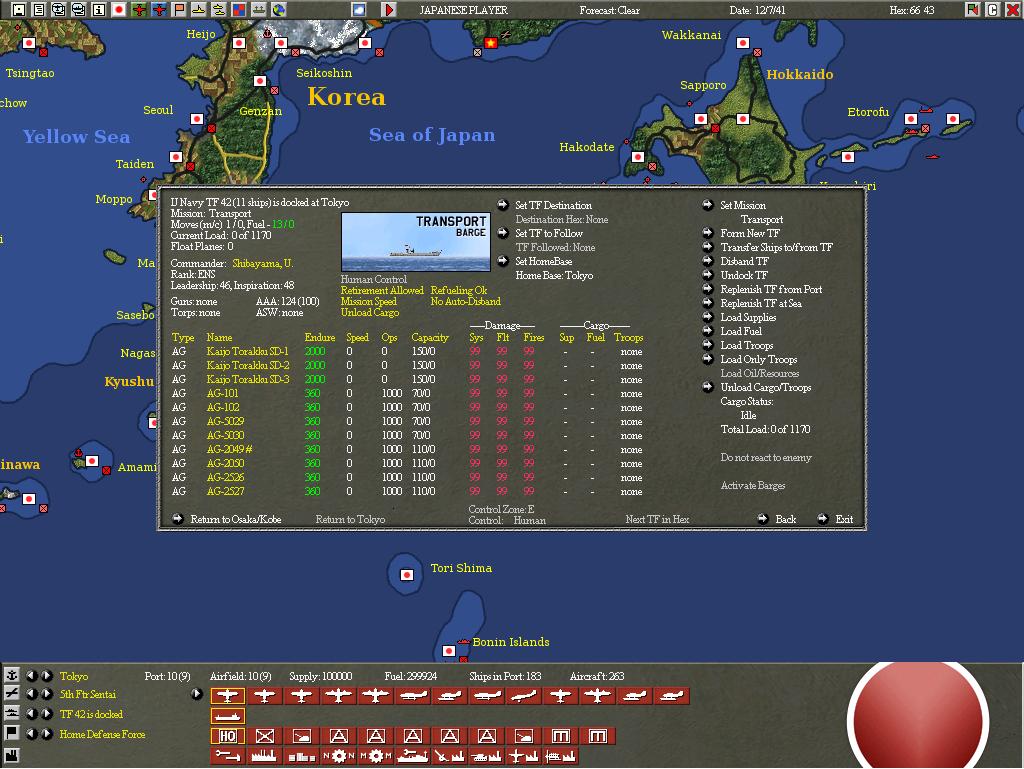Choose Set Mission option
Image resolution: width=1024 pixels, height=769 pixels.
pos(743,206)
